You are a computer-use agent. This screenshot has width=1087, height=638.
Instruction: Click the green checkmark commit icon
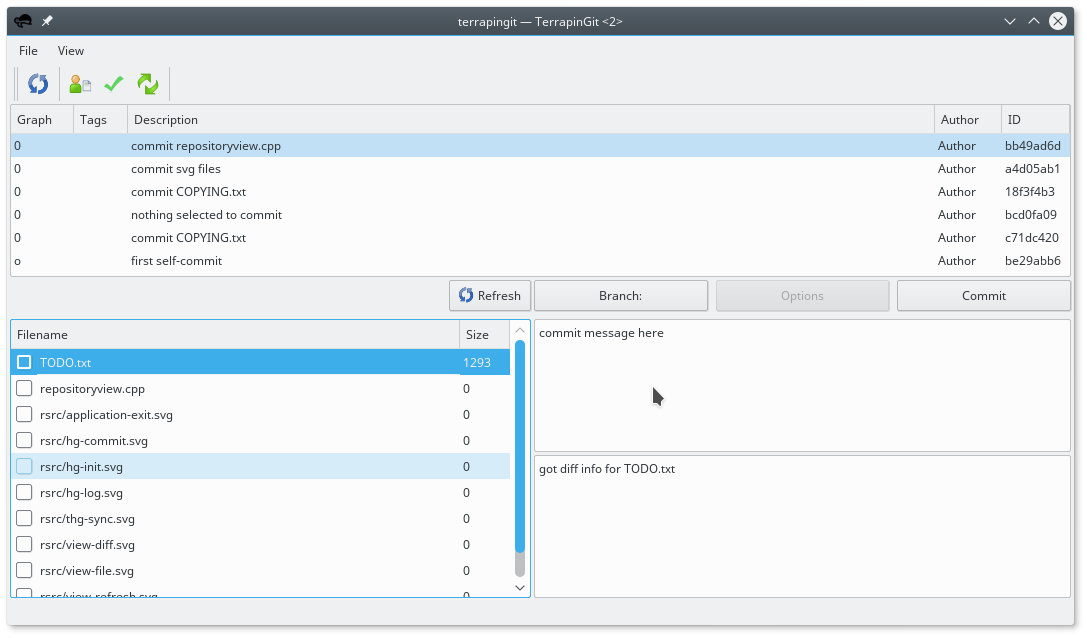[x=114, y=84]
